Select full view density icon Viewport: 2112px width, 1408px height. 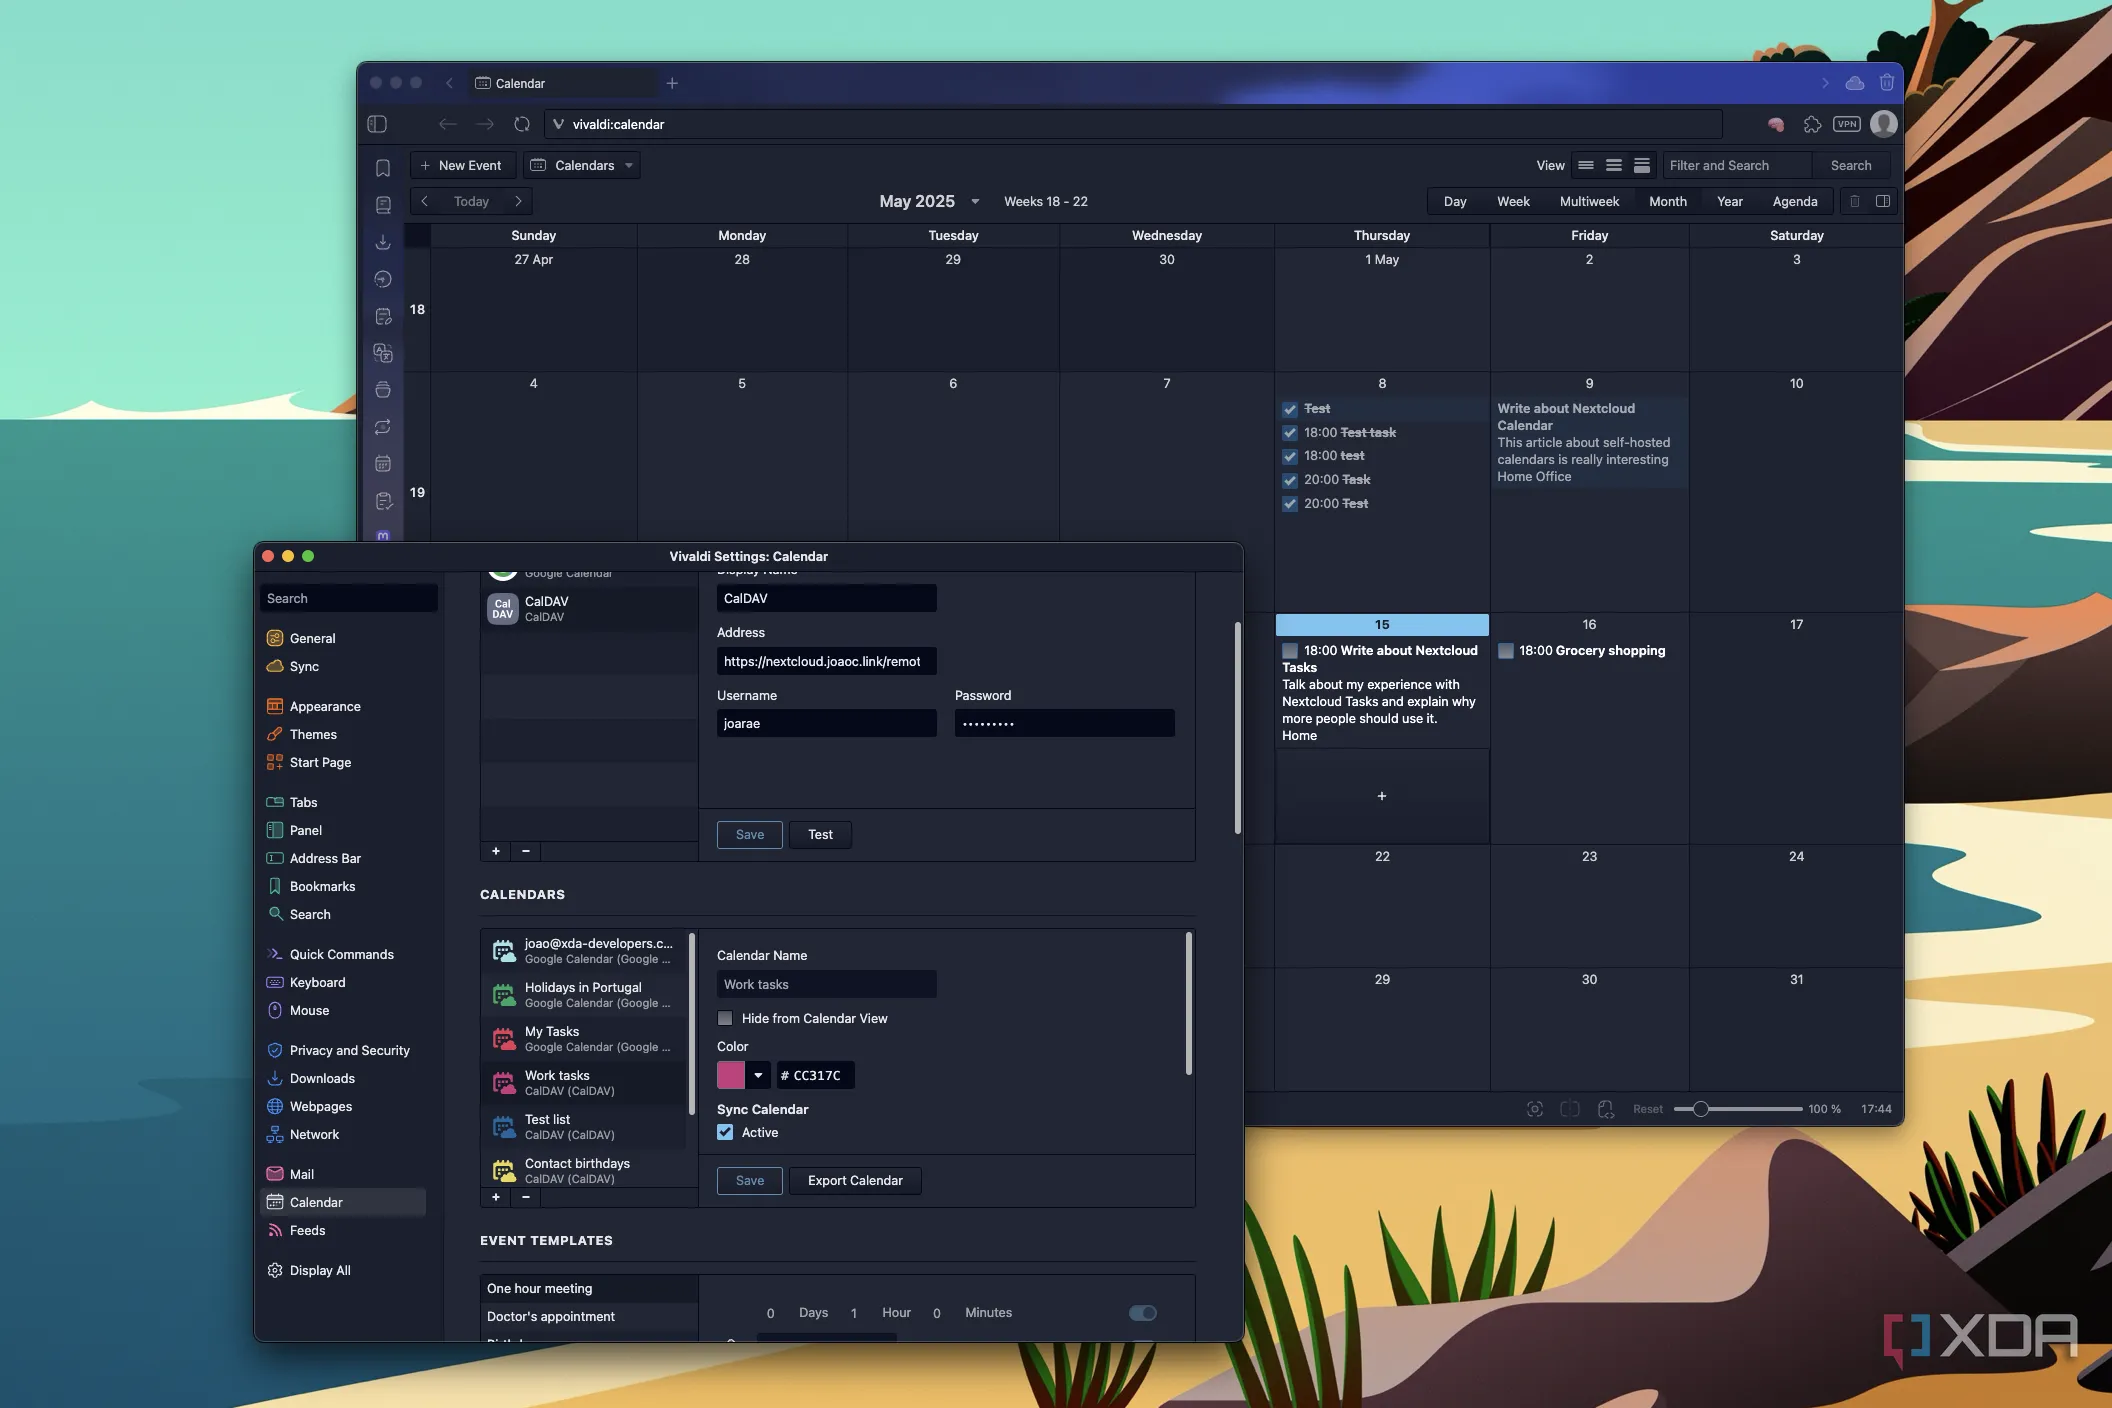pyautogui.click(x=1642, y=165)
